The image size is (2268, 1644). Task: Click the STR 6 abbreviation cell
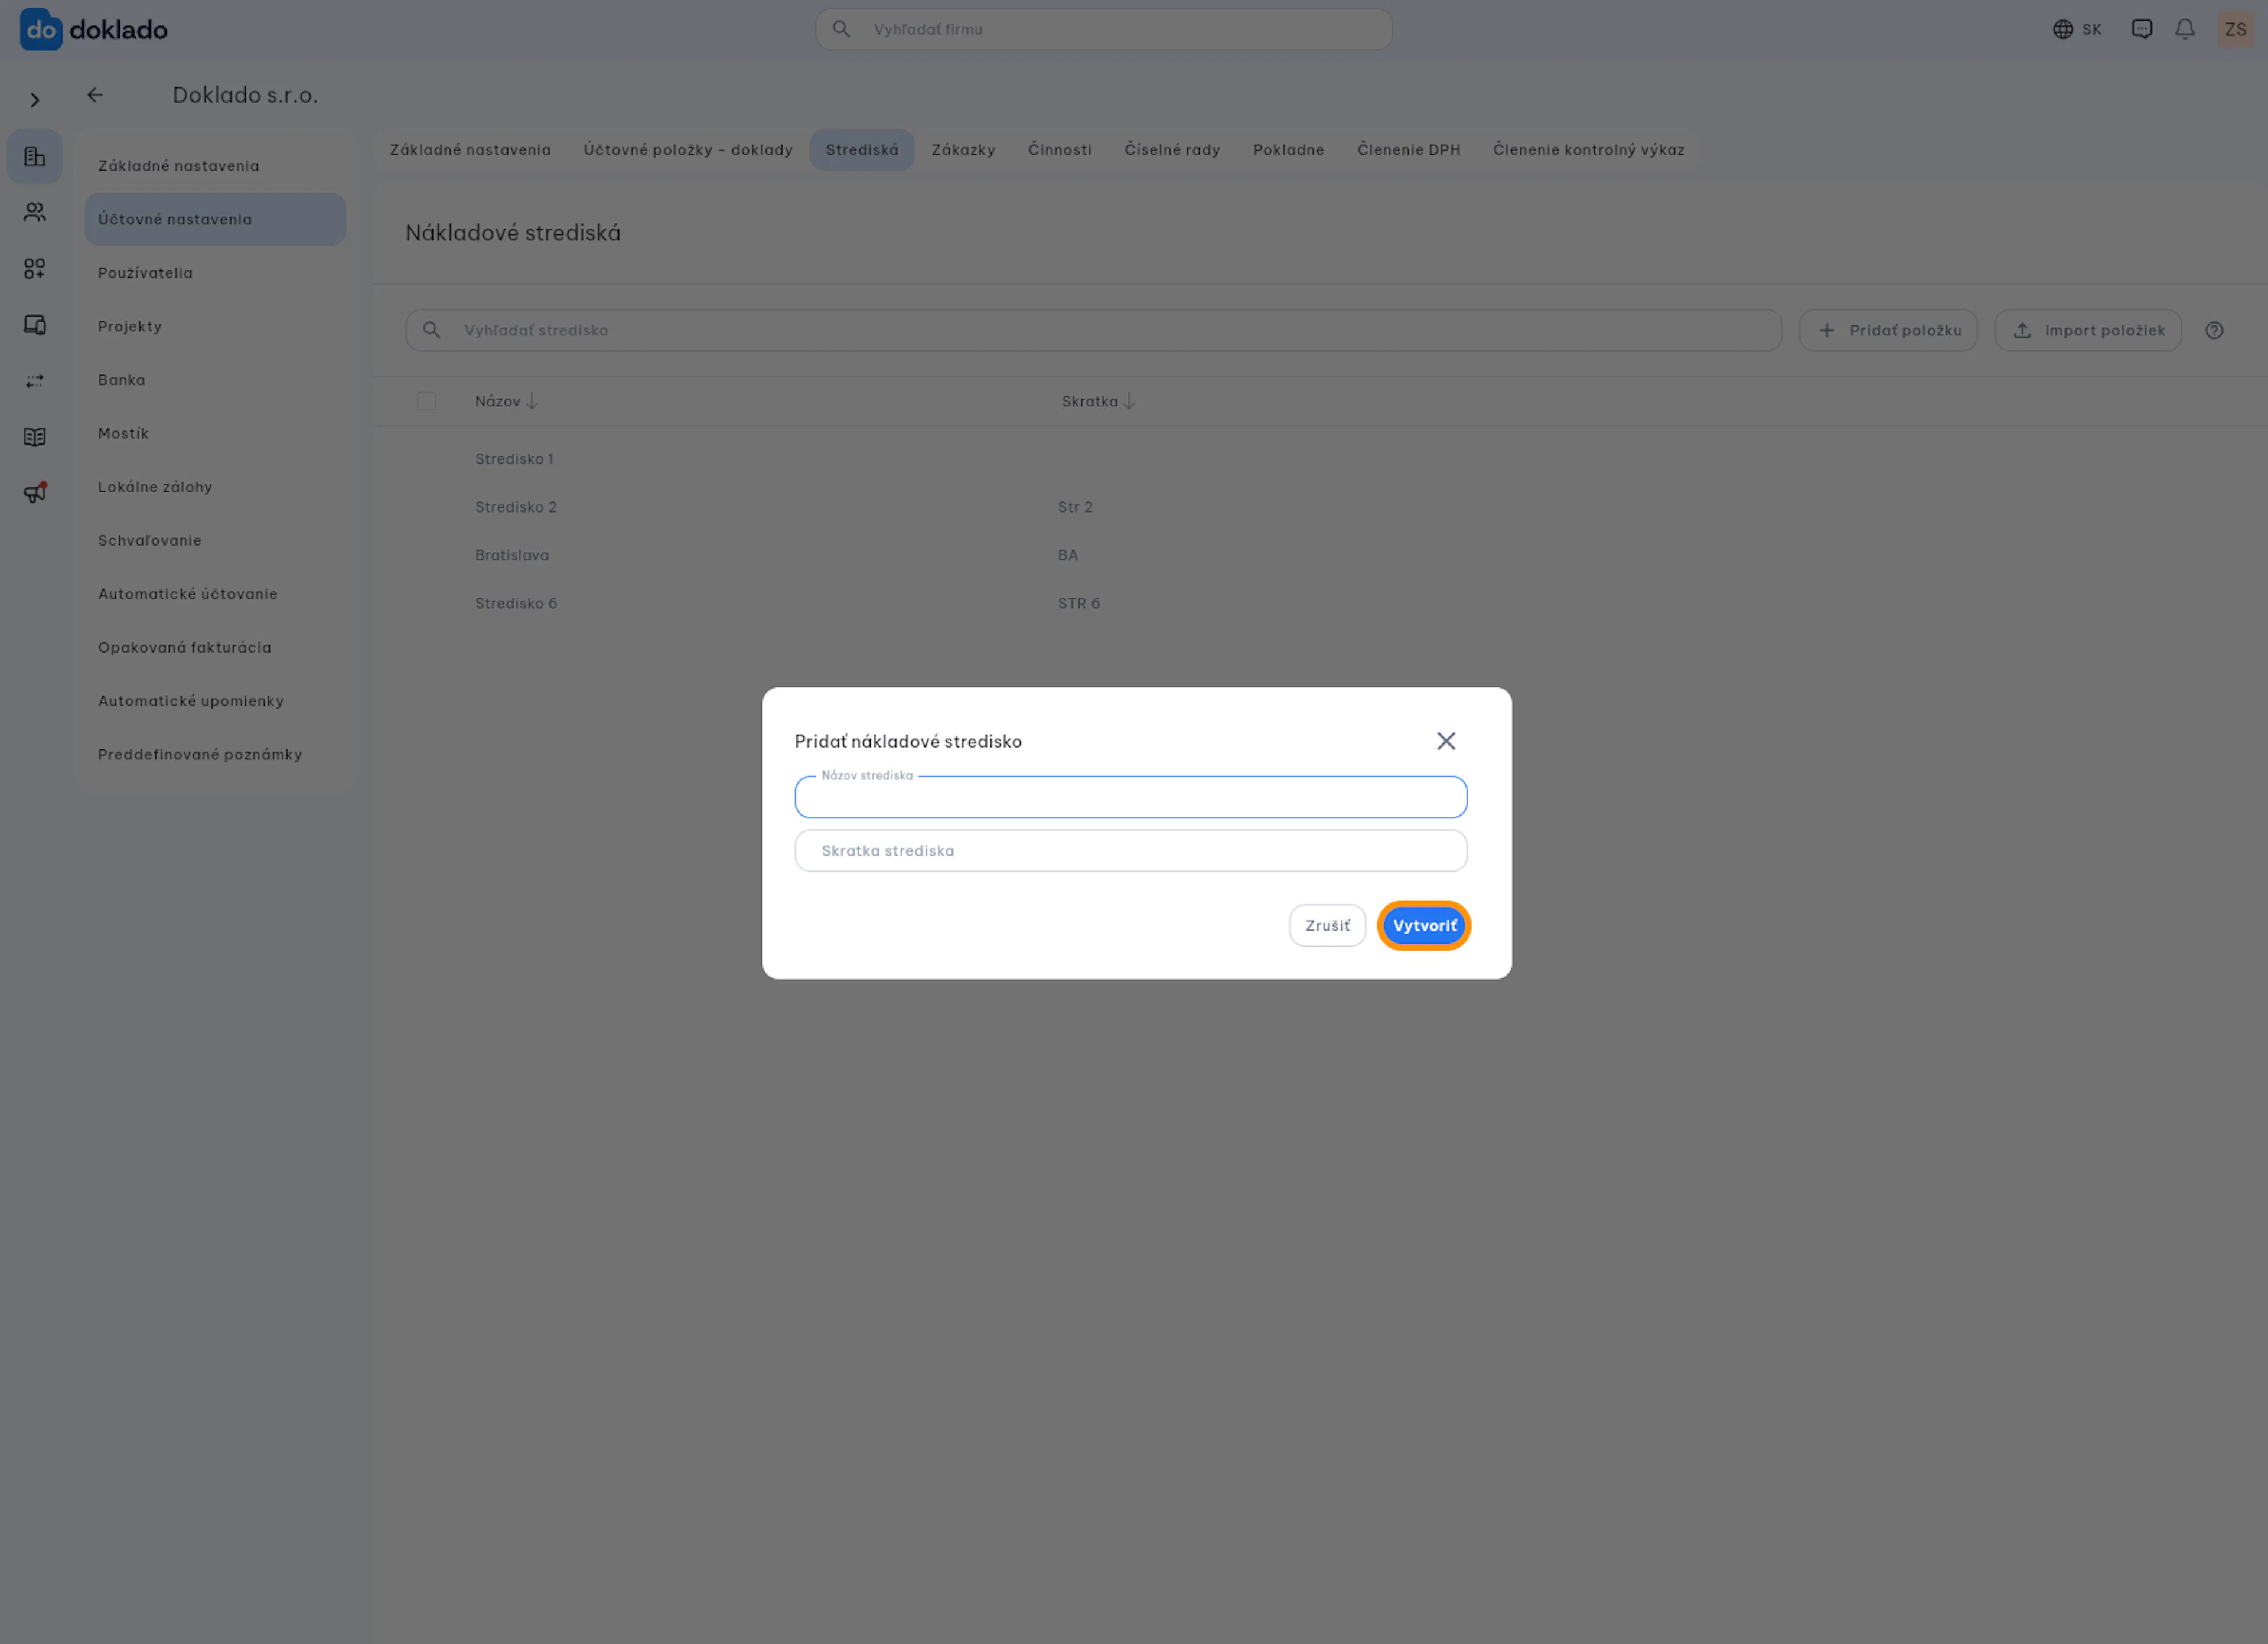(1079, 603)
